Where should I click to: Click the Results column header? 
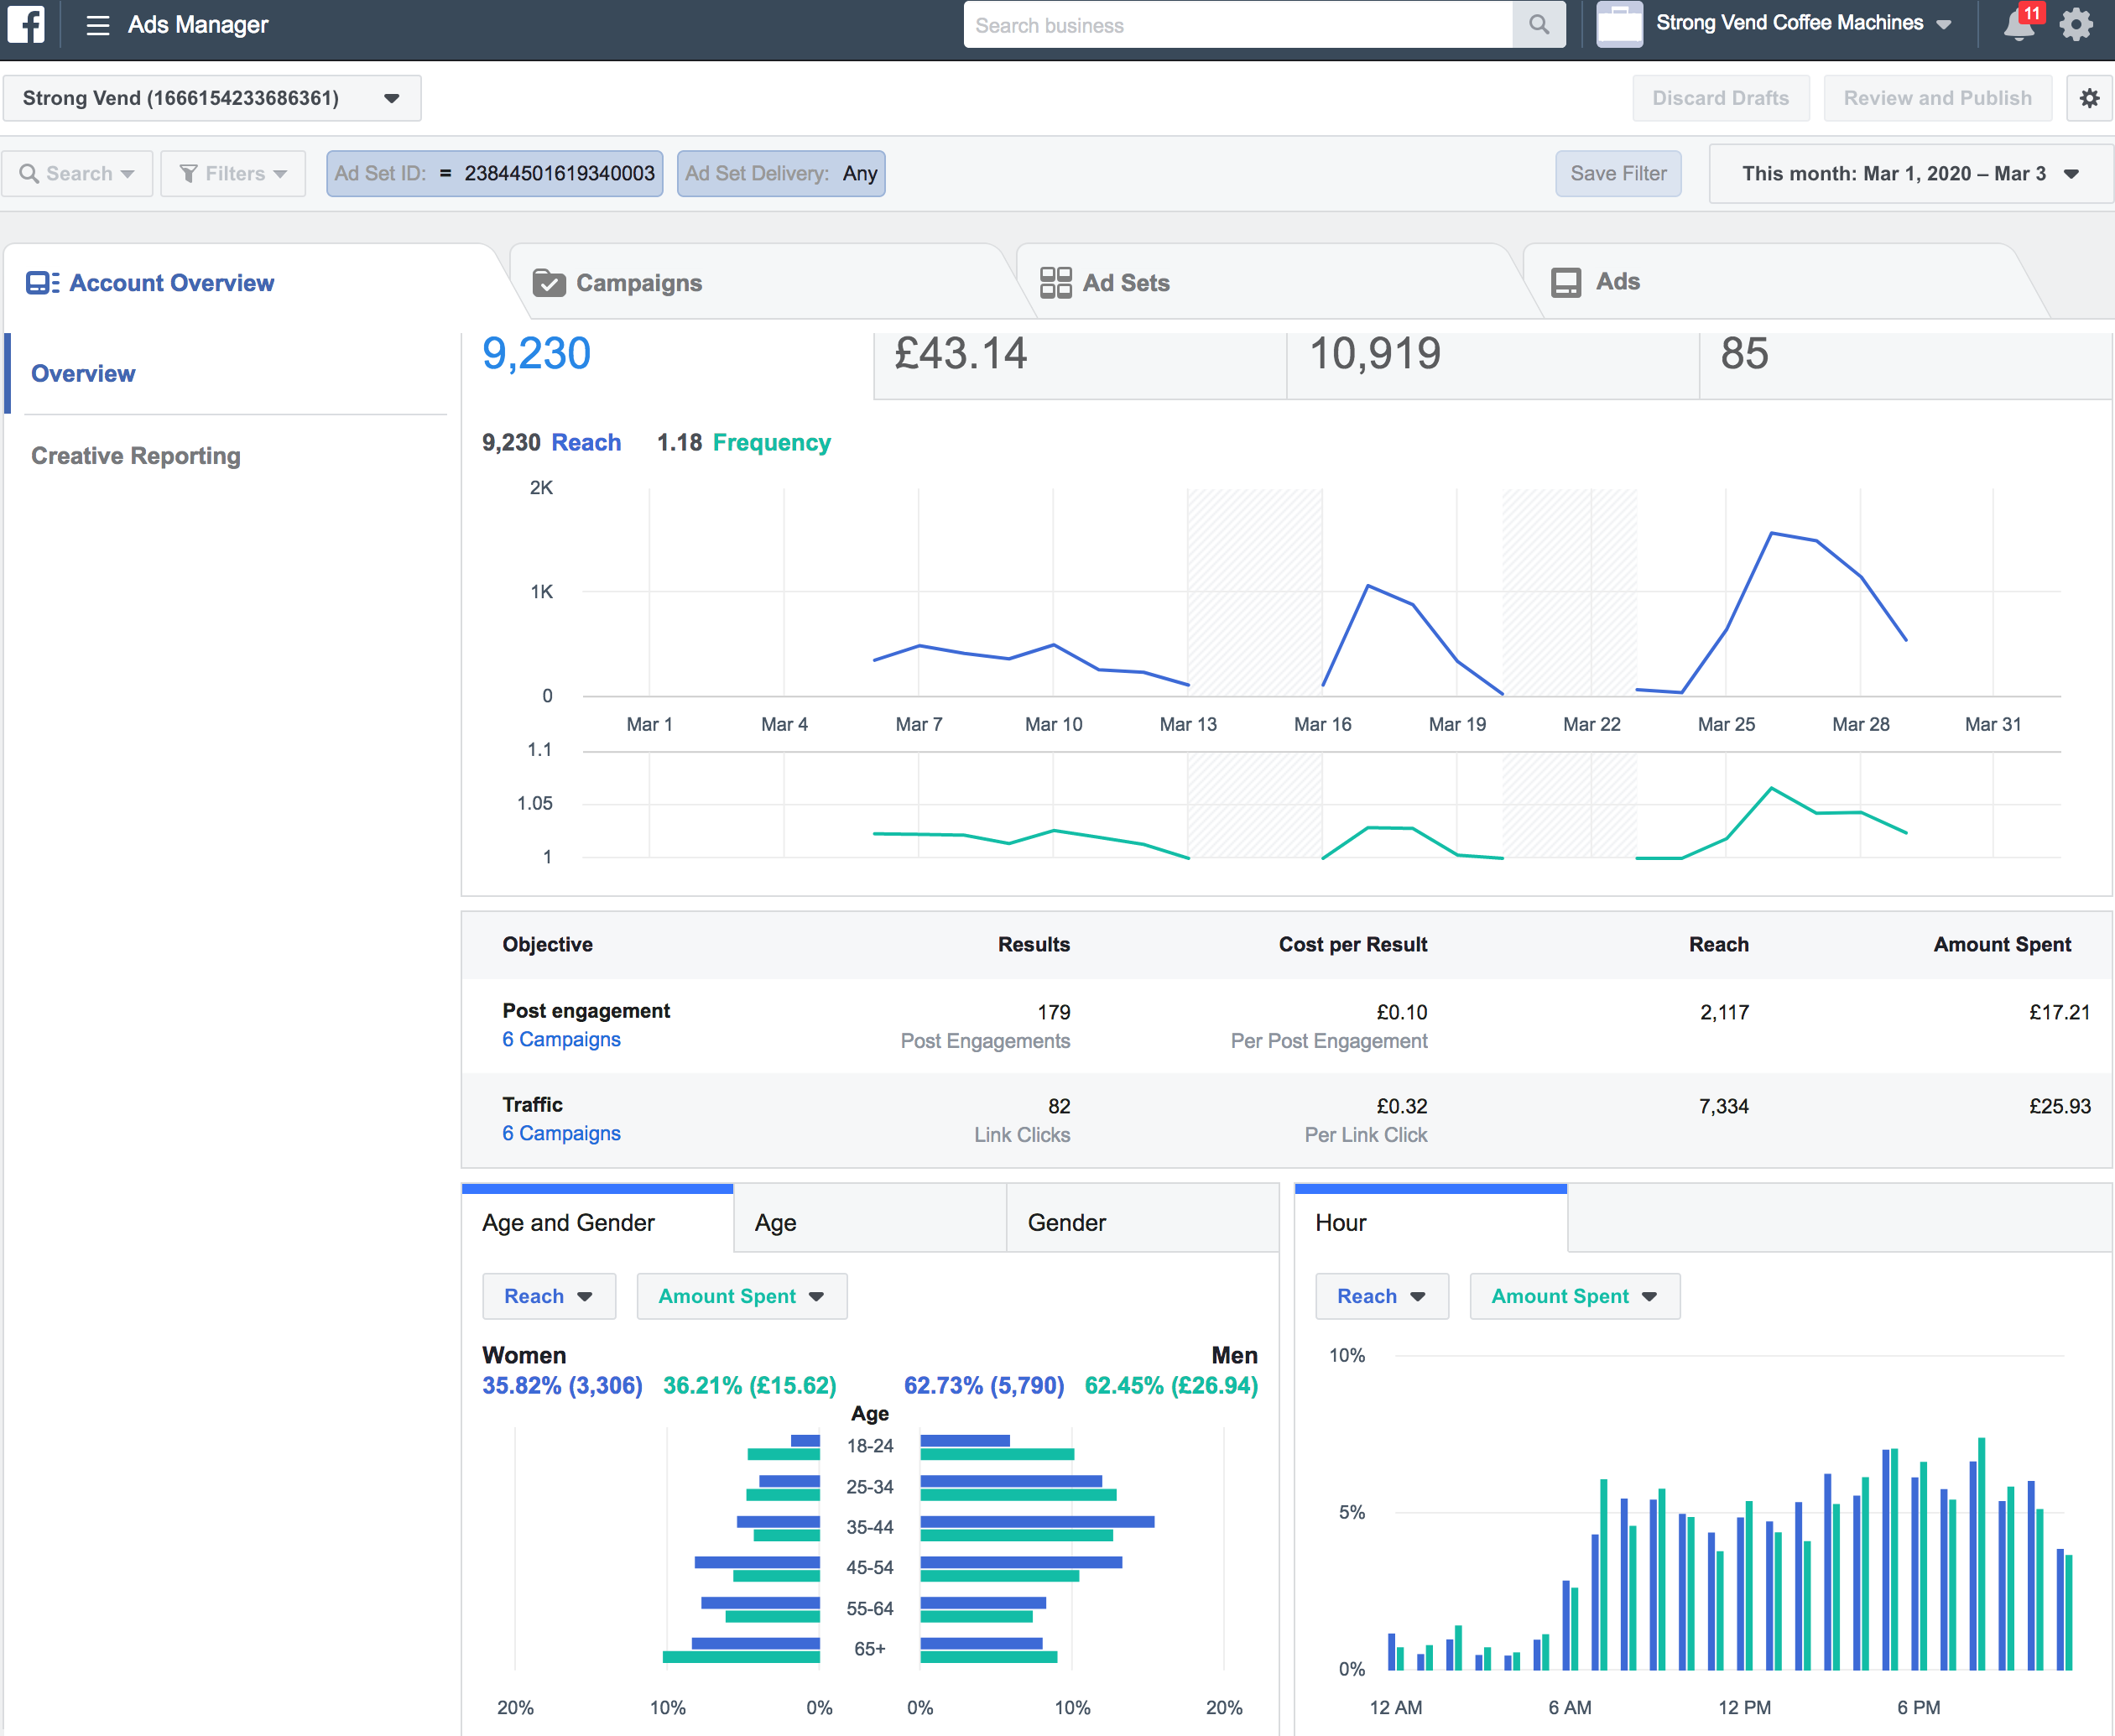[x=1034, y=945]
